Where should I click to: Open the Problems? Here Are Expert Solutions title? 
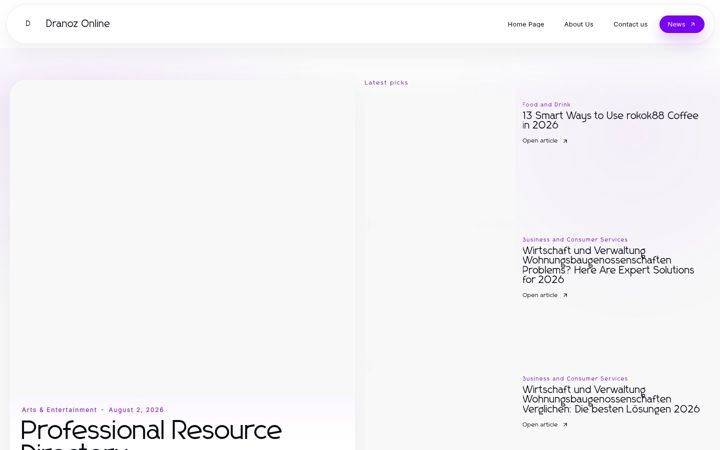click(608, 265)
